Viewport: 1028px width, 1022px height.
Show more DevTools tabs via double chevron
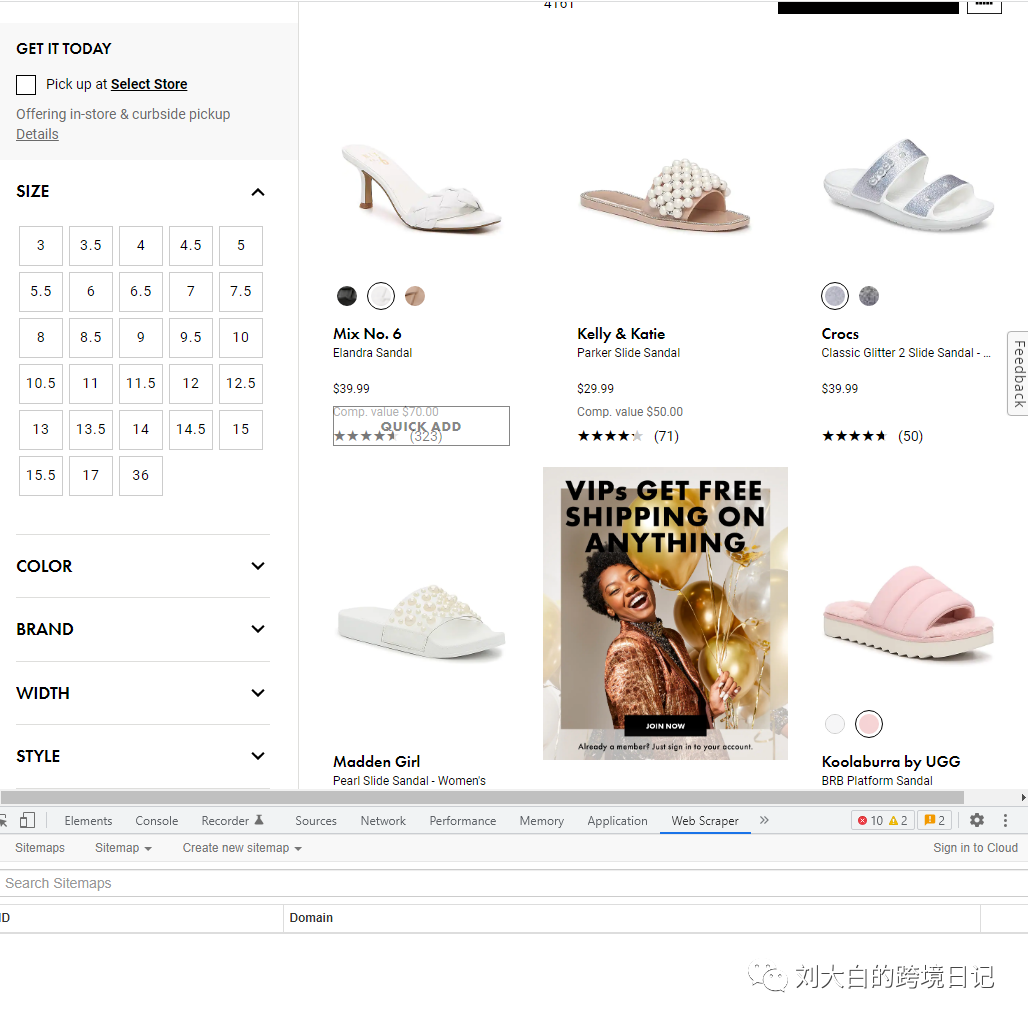point(764,820)
